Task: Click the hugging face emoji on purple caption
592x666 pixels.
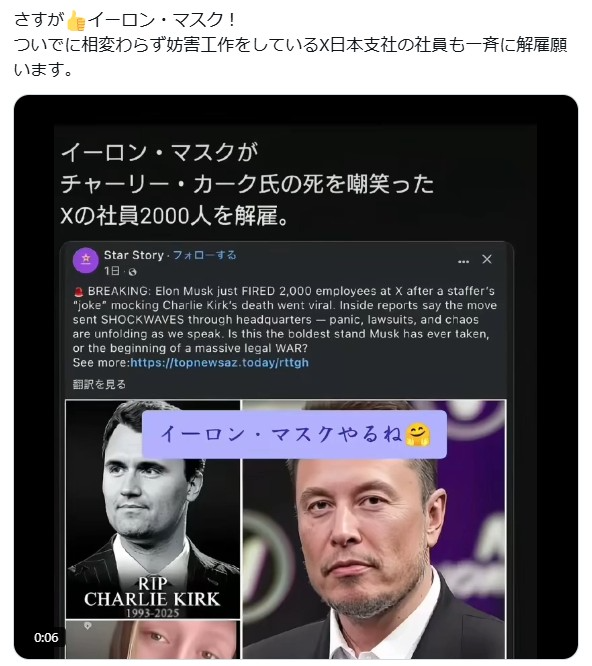Action: [418, 435]
